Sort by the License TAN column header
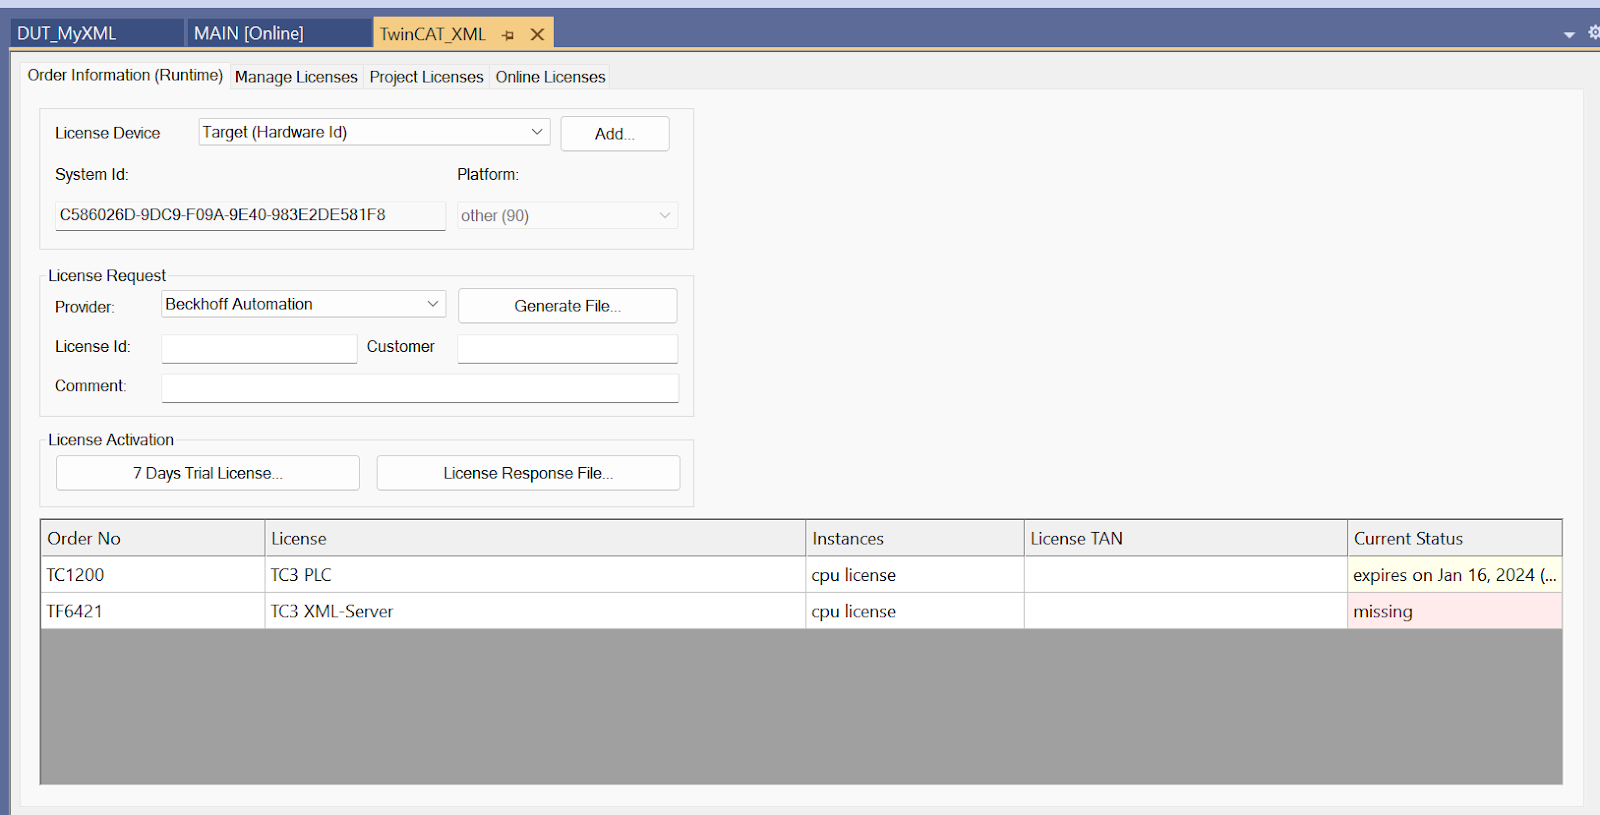The width and height of the screenshot is (1600, 815). click(1186, 538)
